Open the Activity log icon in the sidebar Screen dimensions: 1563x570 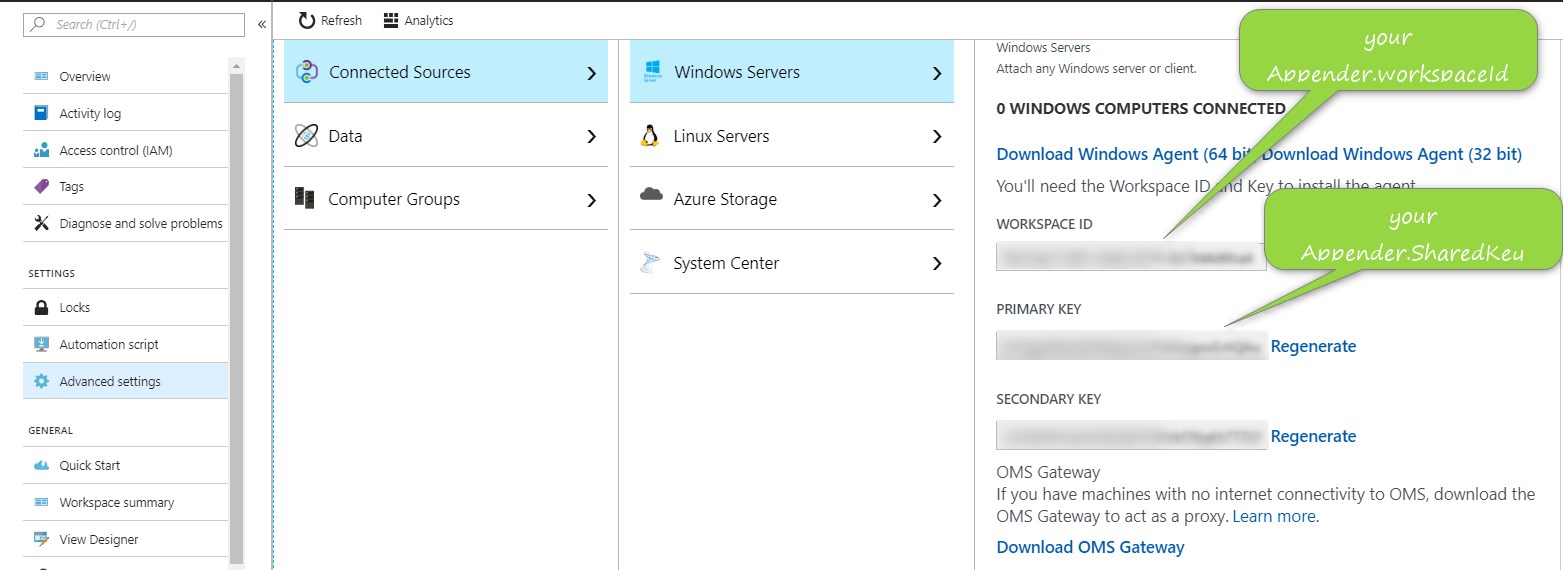click(41, 113)
